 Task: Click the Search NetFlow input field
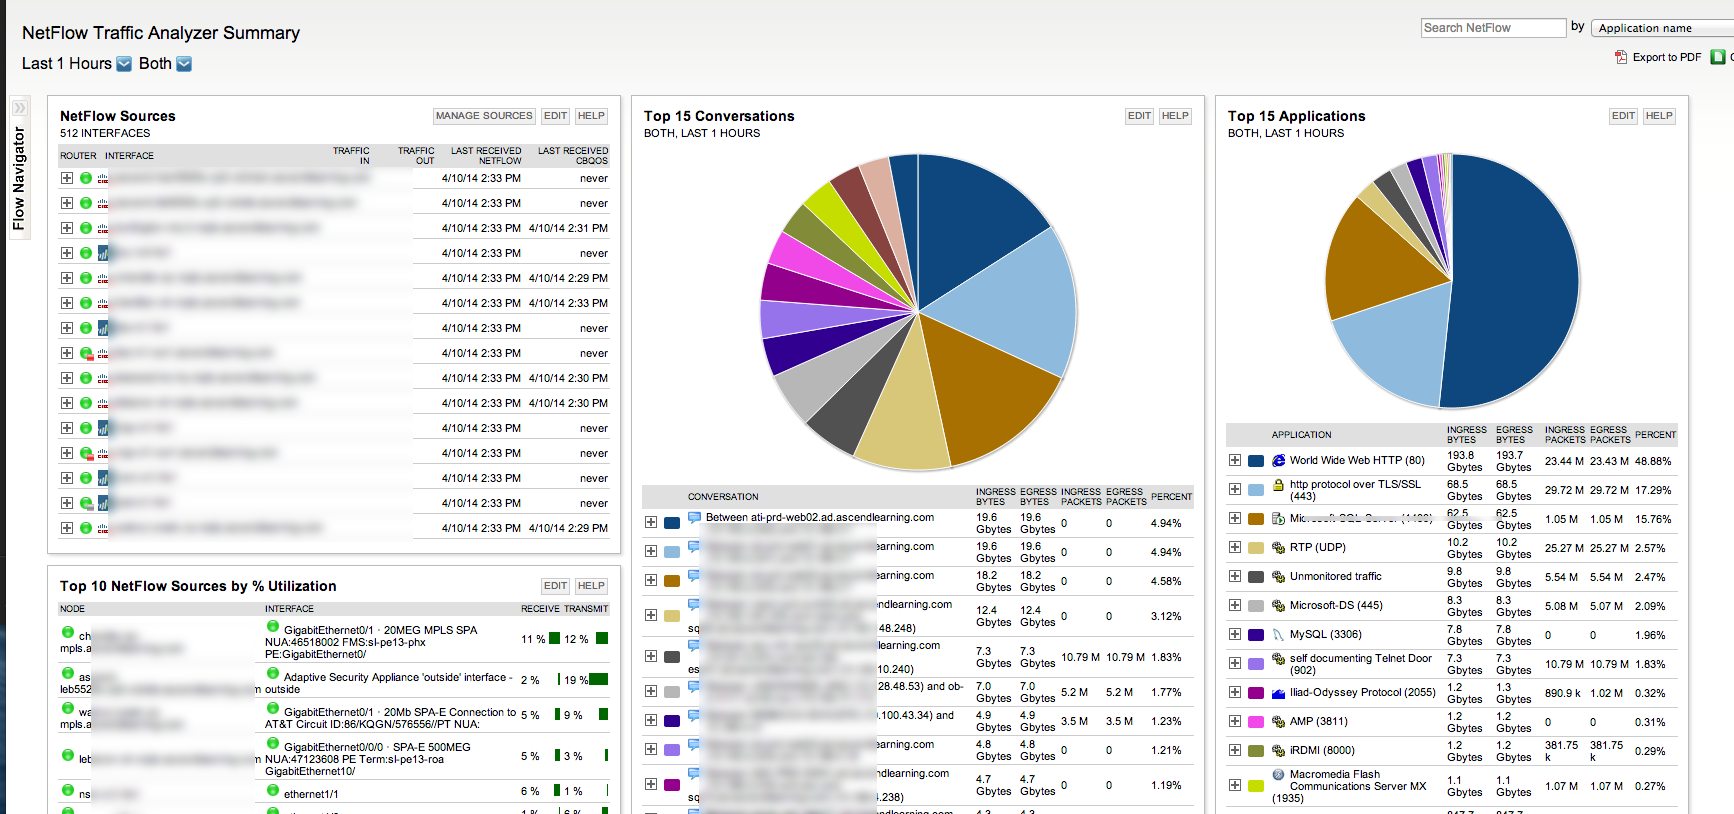pos(1493,28)
